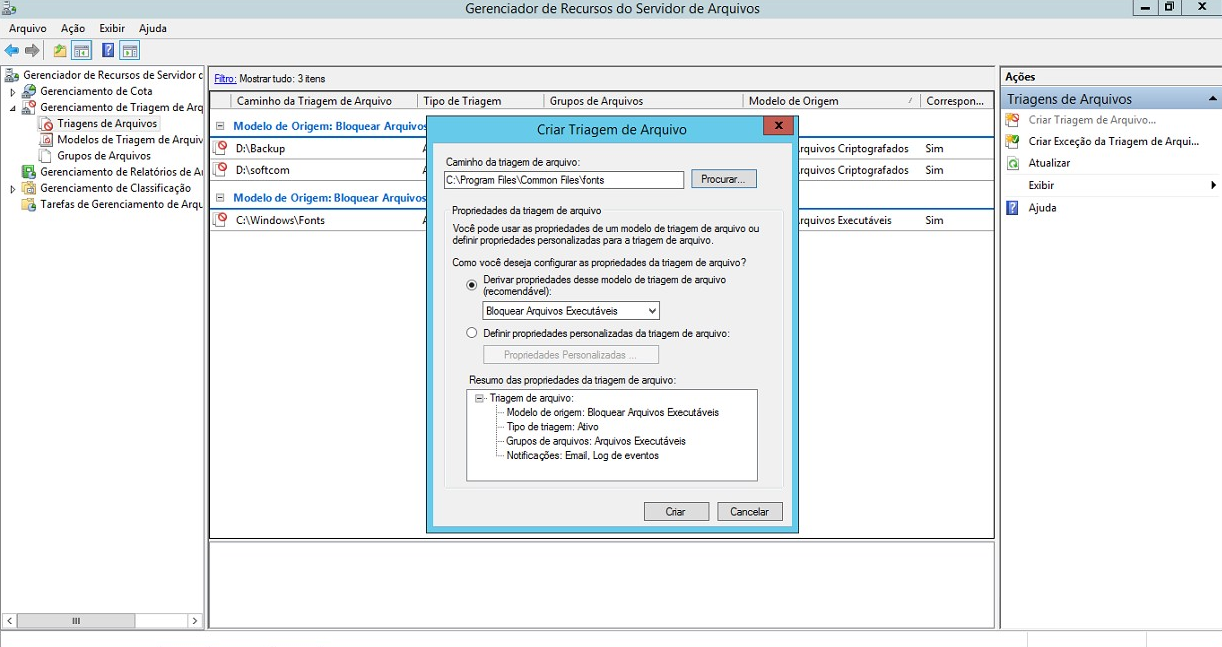Viewport: 1222px width, 647px height.
Task: Select Gerenciamento de Relatórios tree node
Action: tap(121, 172)
